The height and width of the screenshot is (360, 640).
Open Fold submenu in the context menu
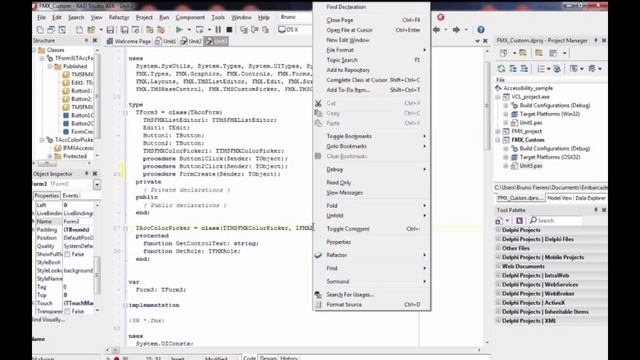point(371,206)
